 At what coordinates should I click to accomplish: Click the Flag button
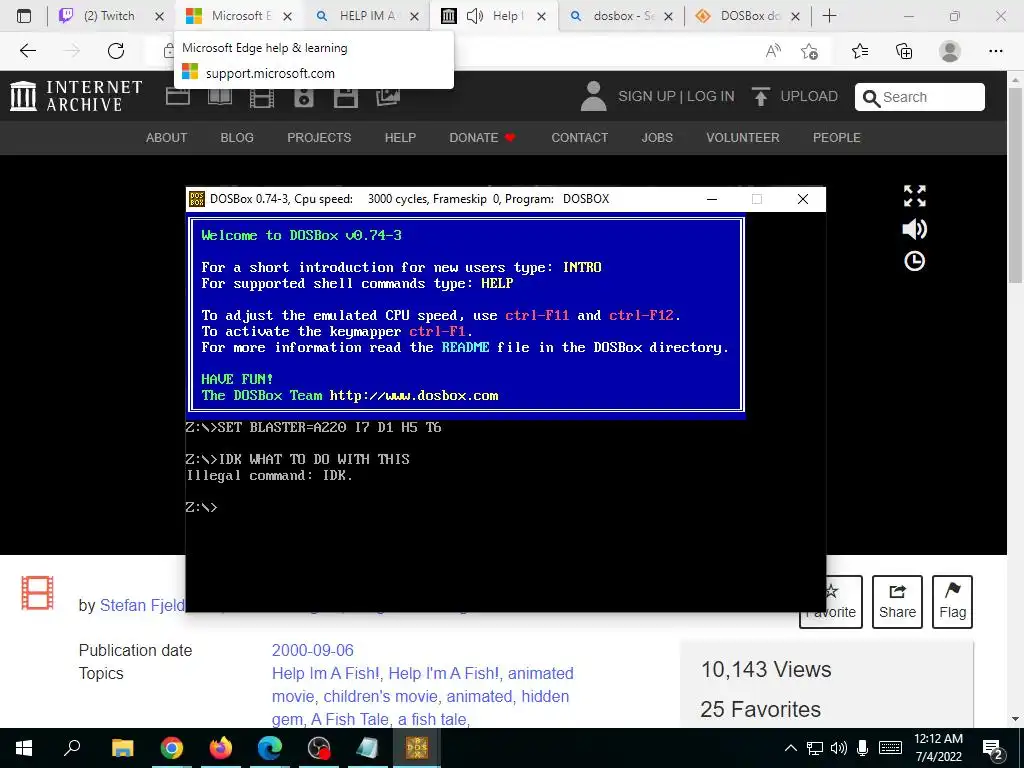point(952,601)
